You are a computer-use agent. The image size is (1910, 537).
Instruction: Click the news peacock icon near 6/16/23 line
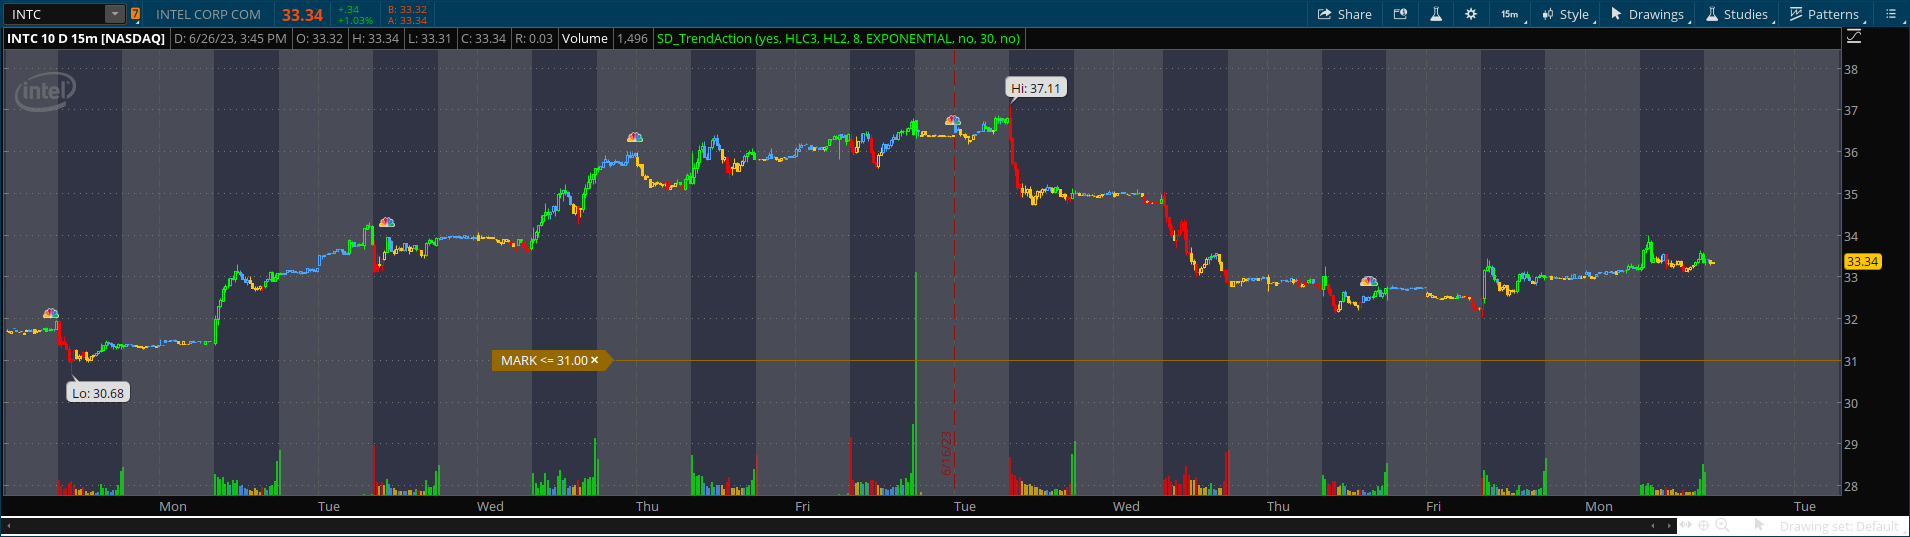pyautogui.click(x=953, y=121)
